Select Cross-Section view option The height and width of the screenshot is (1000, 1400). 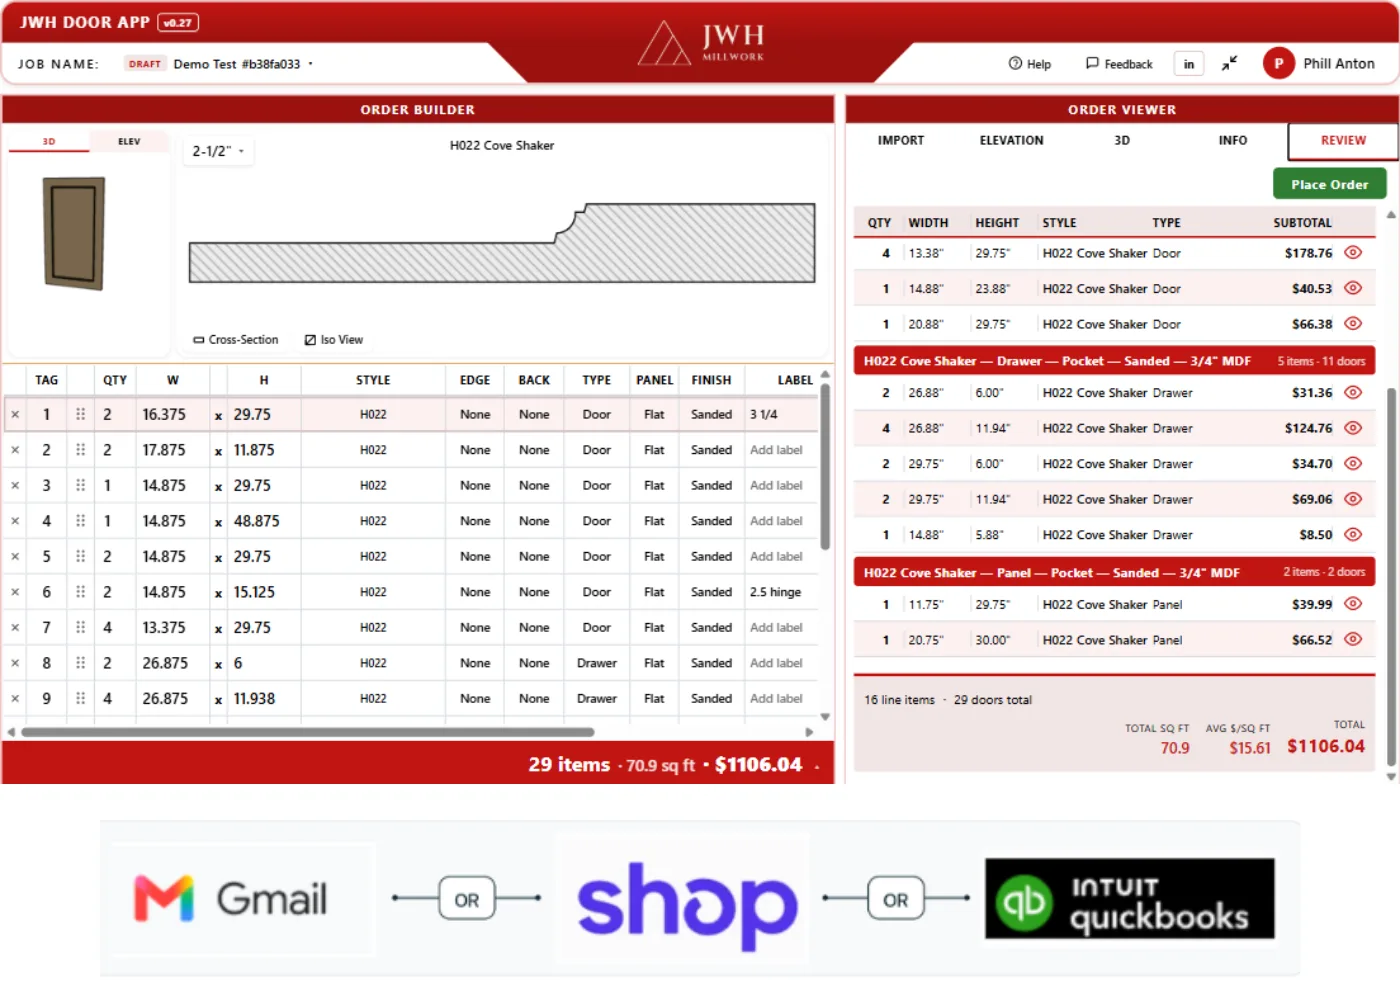236,340
